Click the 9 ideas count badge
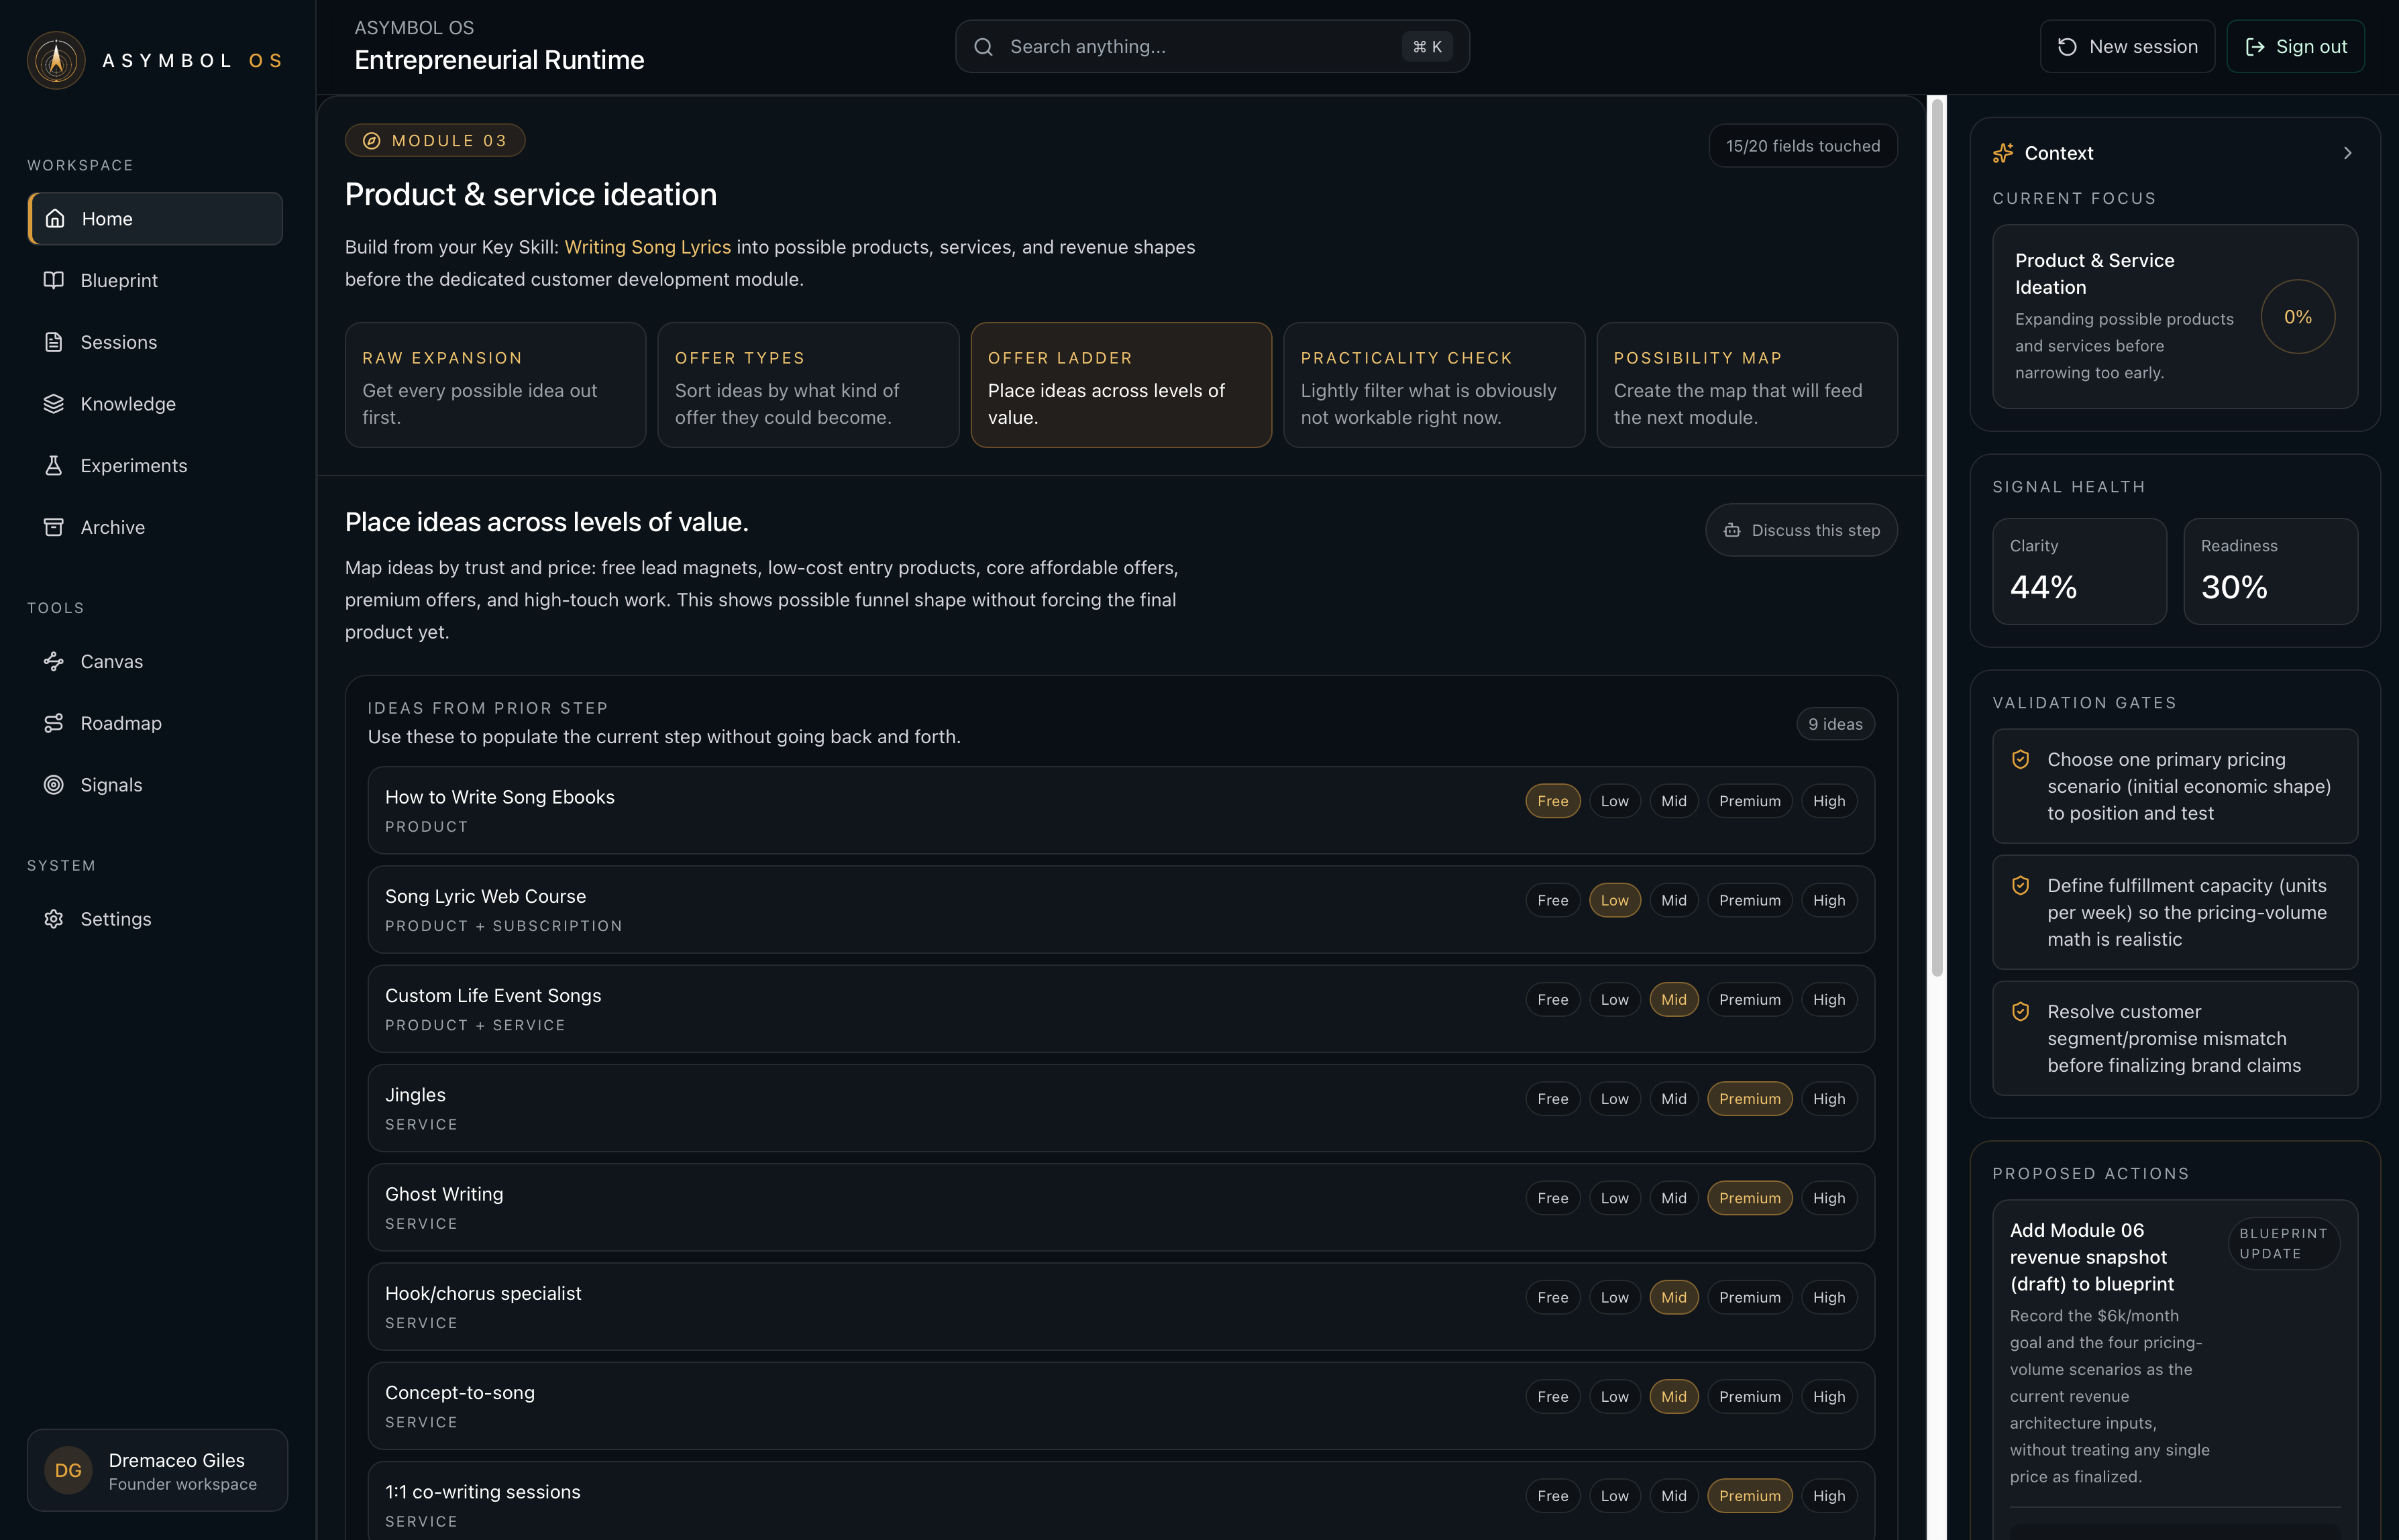 tap(1835, 724)
